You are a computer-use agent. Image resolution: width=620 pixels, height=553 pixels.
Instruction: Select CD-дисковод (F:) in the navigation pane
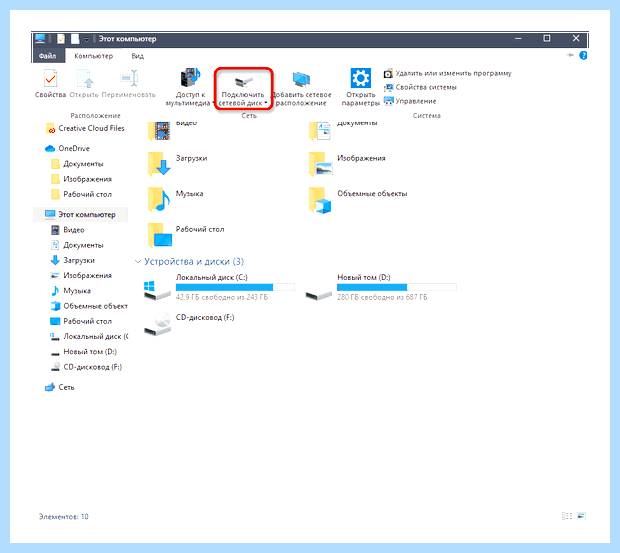click(x=86, y=367)
